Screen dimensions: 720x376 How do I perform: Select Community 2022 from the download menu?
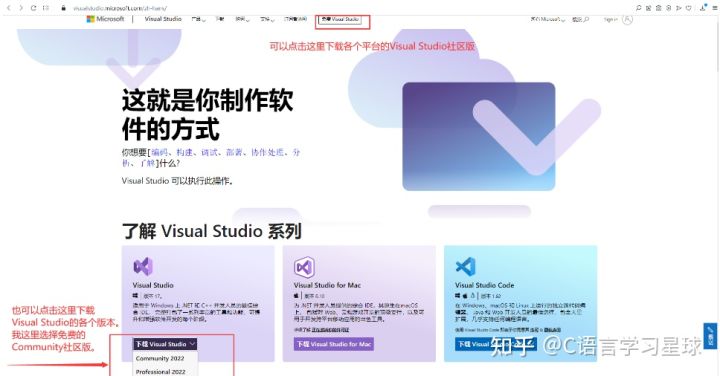[160, 358]
